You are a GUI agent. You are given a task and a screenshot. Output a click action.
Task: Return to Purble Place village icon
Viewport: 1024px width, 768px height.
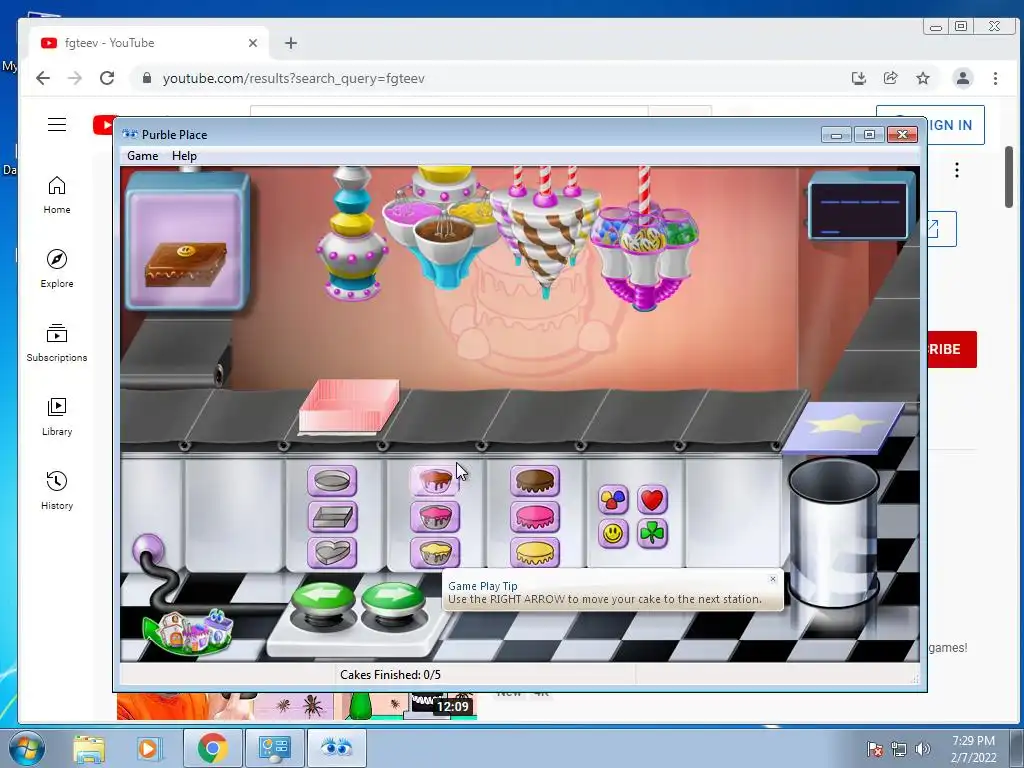point(189,631)
